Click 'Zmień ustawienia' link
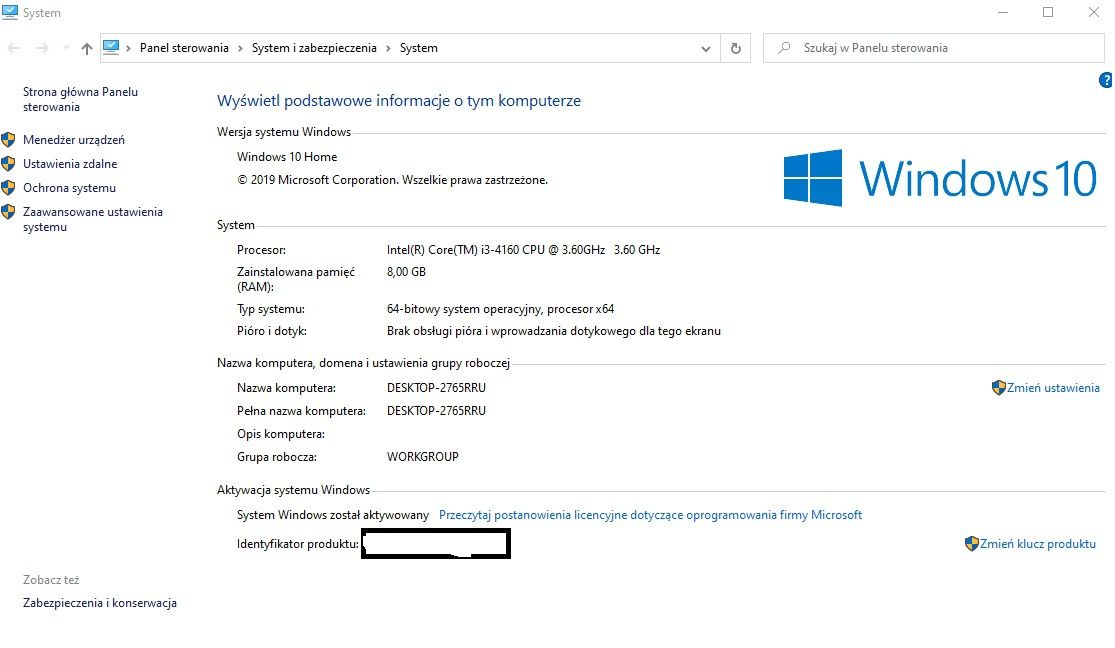This screenshot has width=1115, height=648. pos(1053,388)
